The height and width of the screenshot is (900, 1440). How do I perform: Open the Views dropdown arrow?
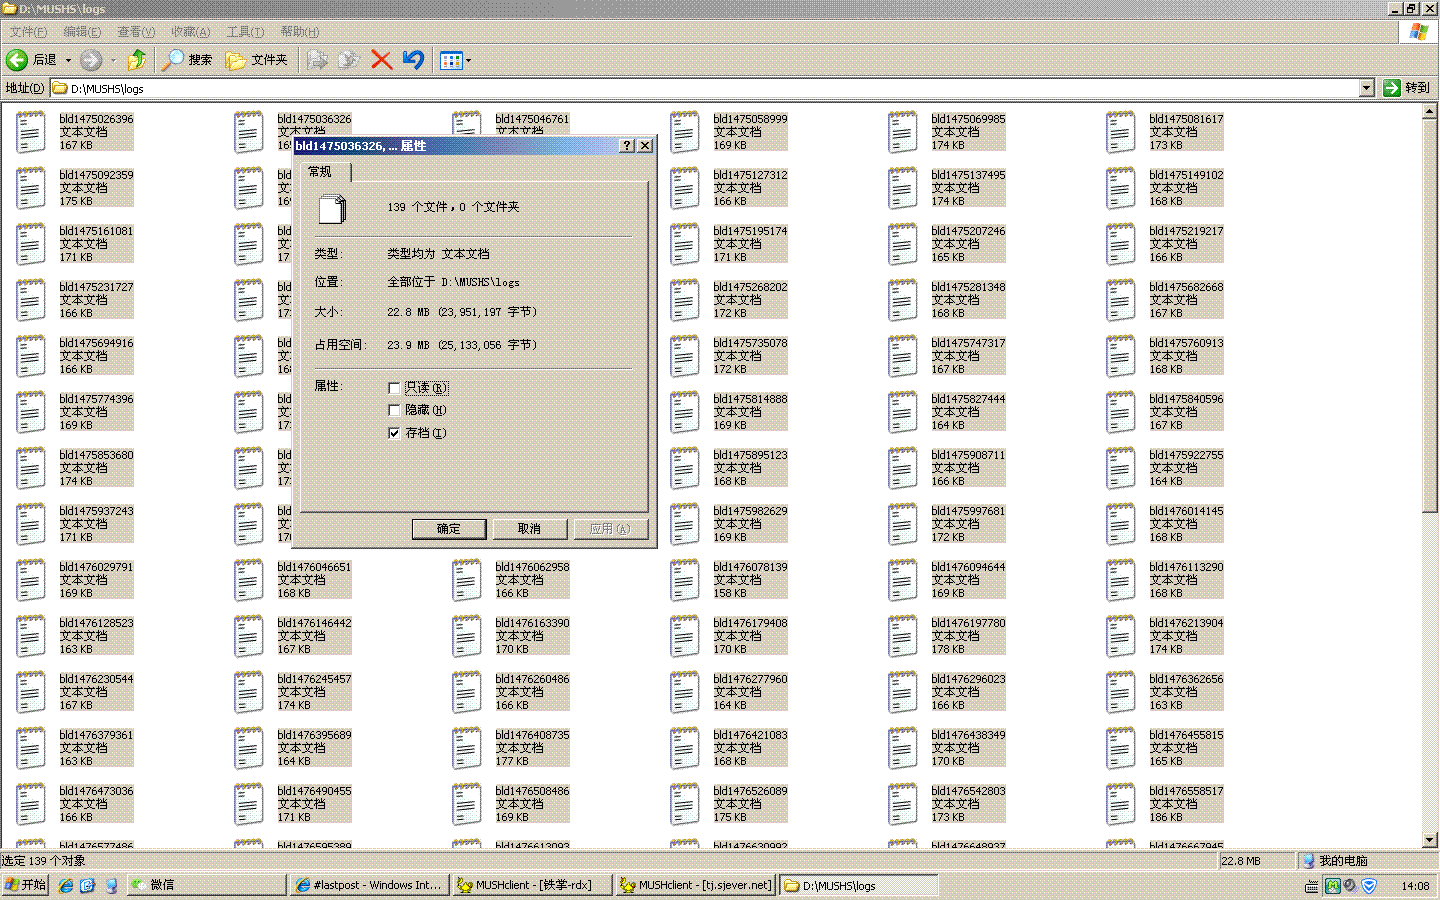pyautogui.click(x=468, y=60)
